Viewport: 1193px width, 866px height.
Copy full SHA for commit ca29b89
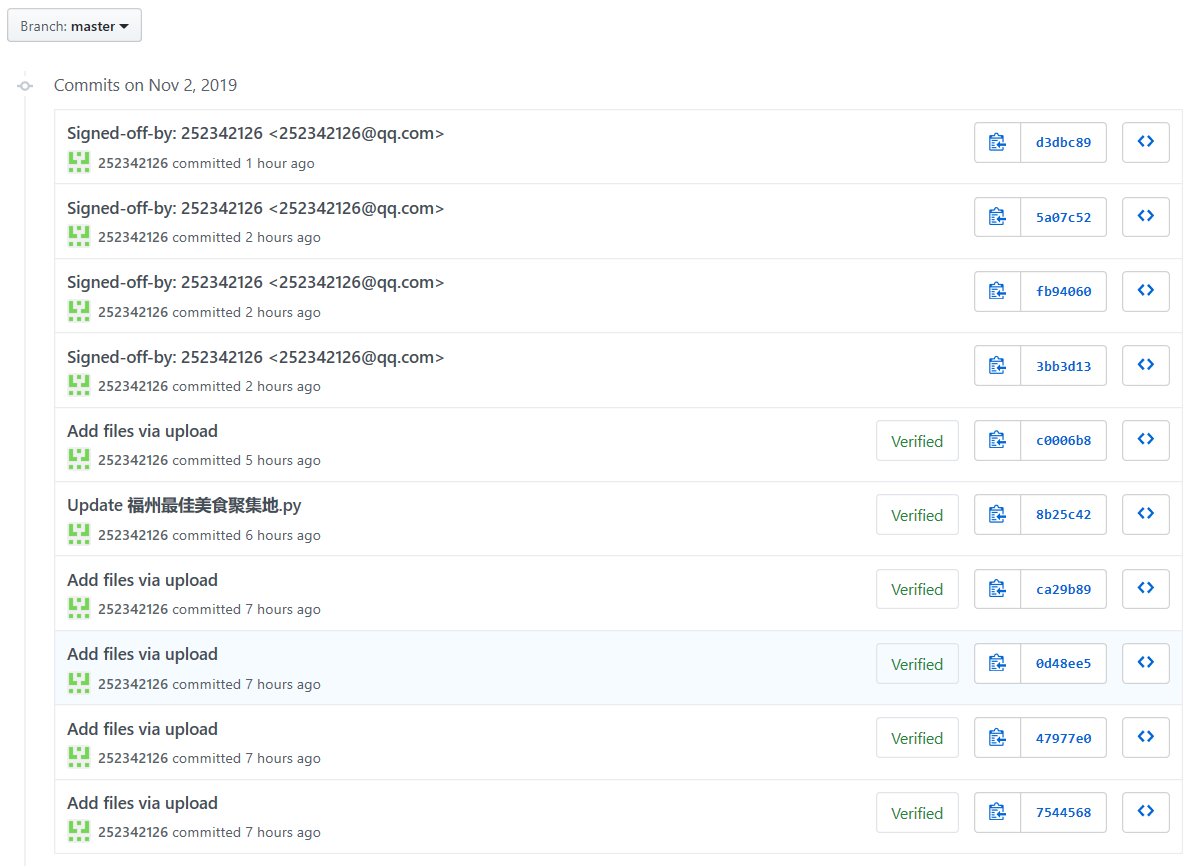997,589
